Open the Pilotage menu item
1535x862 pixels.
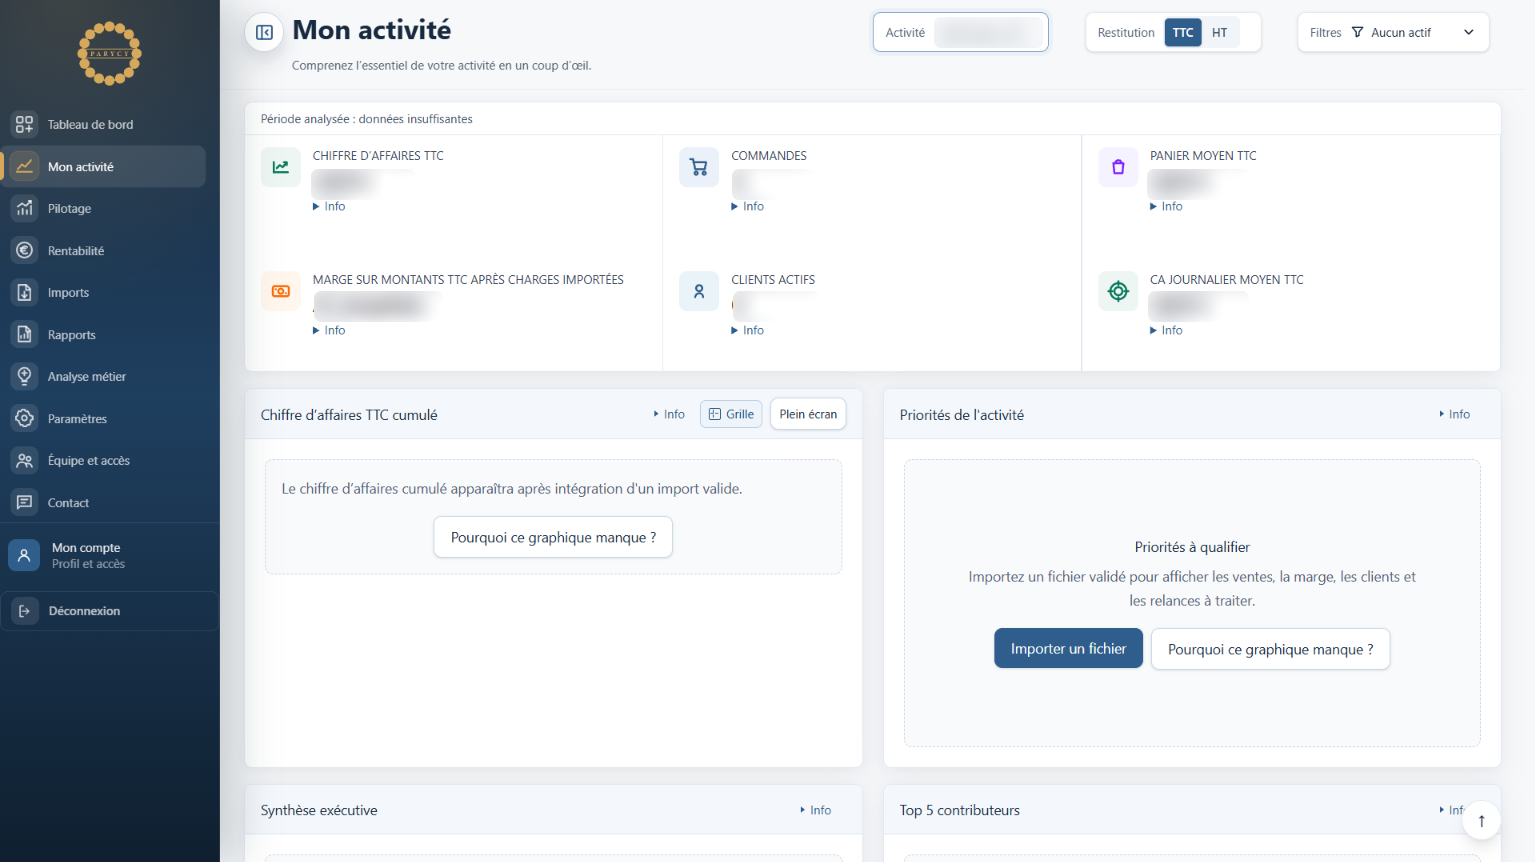pyautogui.click(x=104, y=208)
